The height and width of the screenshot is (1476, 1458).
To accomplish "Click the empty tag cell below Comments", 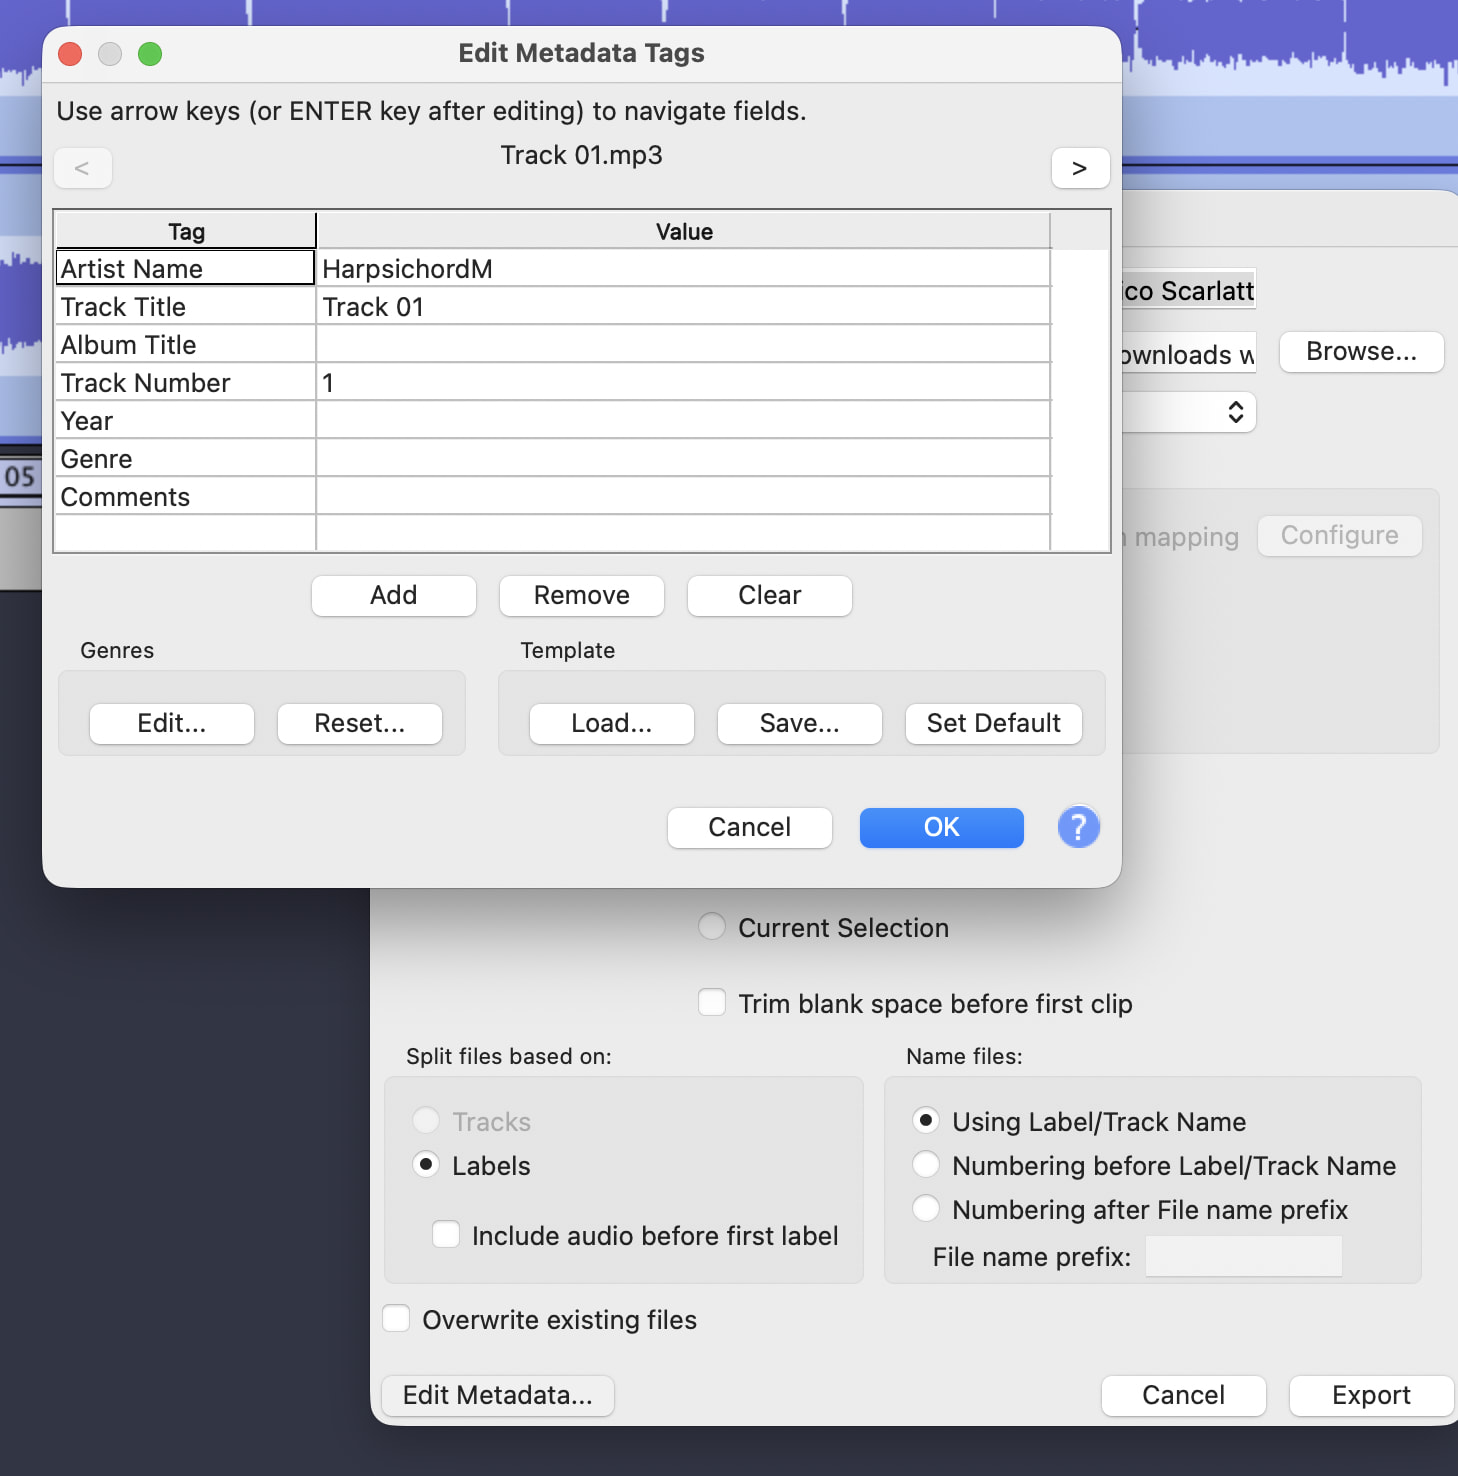I will pos(186,532).
